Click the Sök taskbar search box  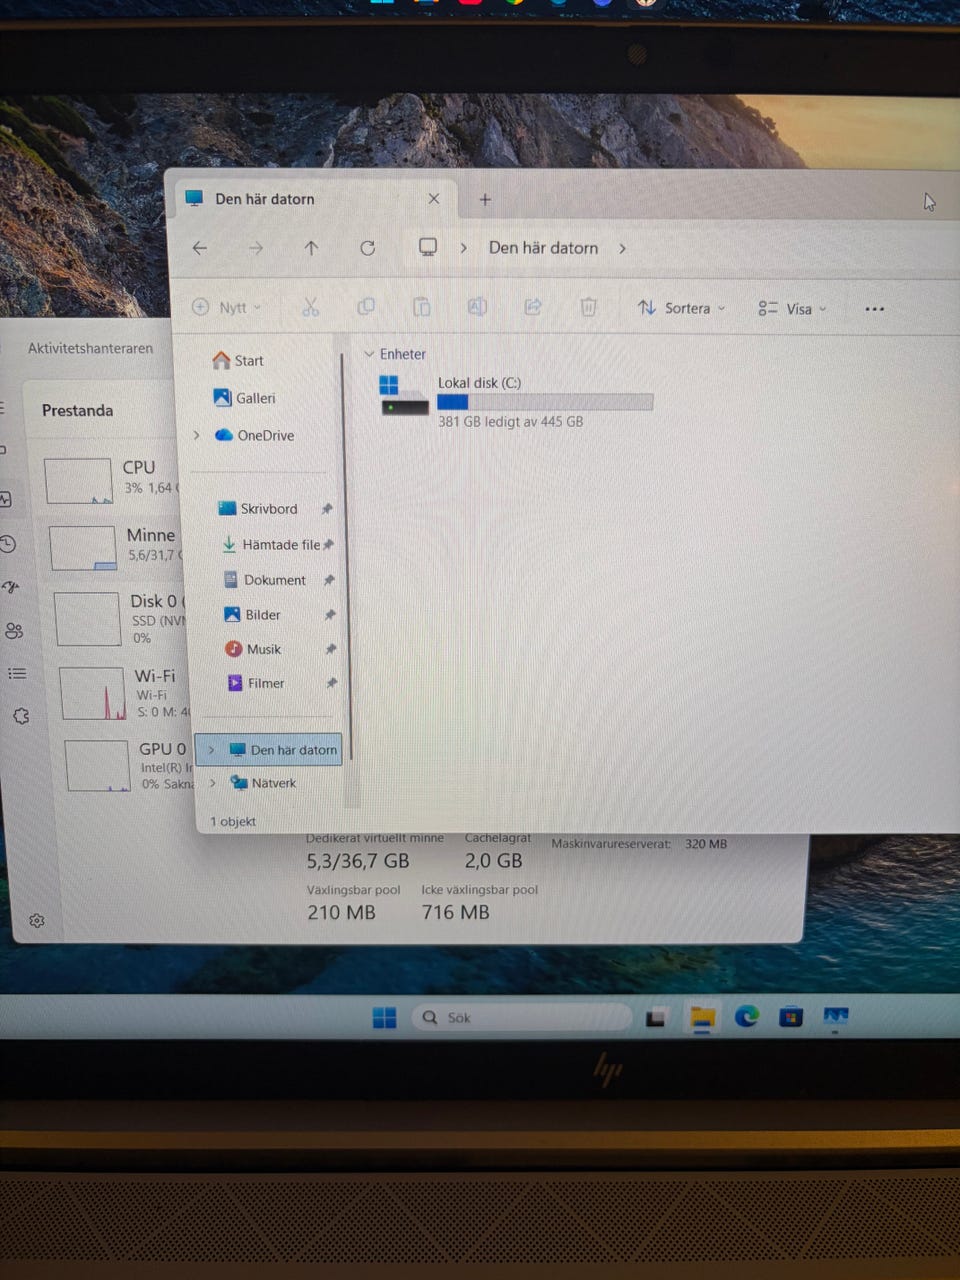pyautogui.click(x=522, y=1017)
